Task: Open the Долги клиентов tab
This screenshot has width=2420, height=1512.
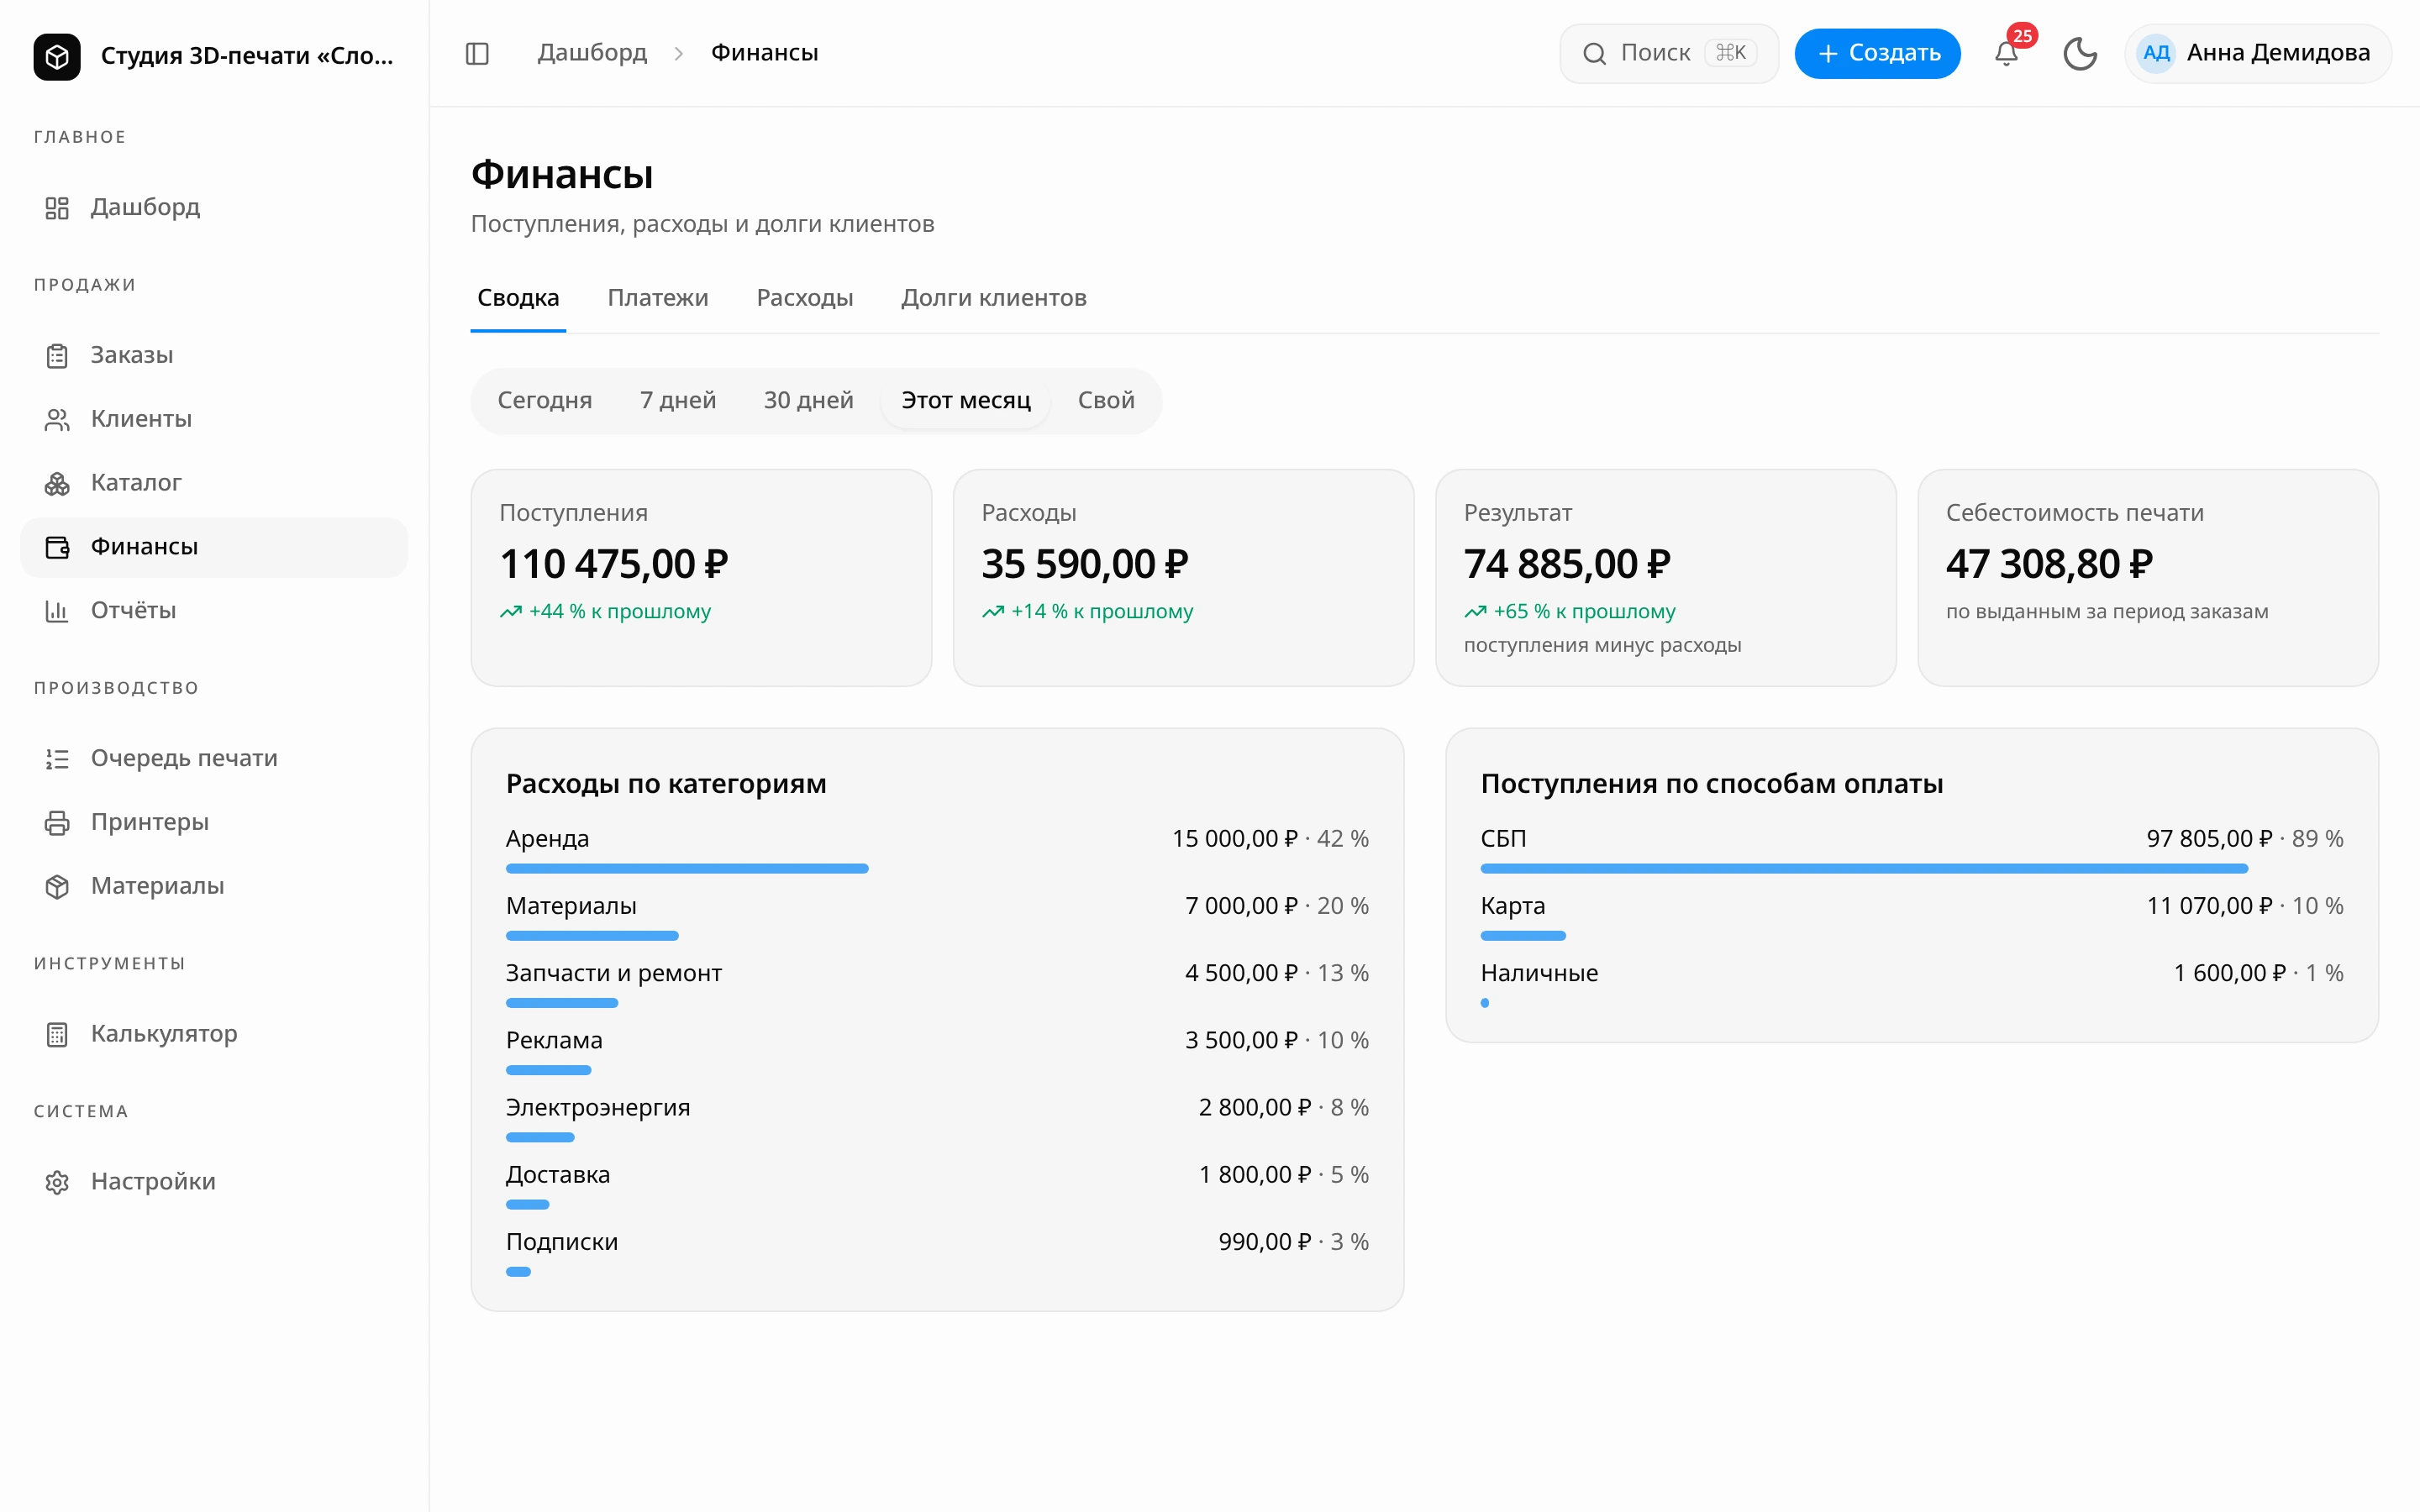Action: 993,298
